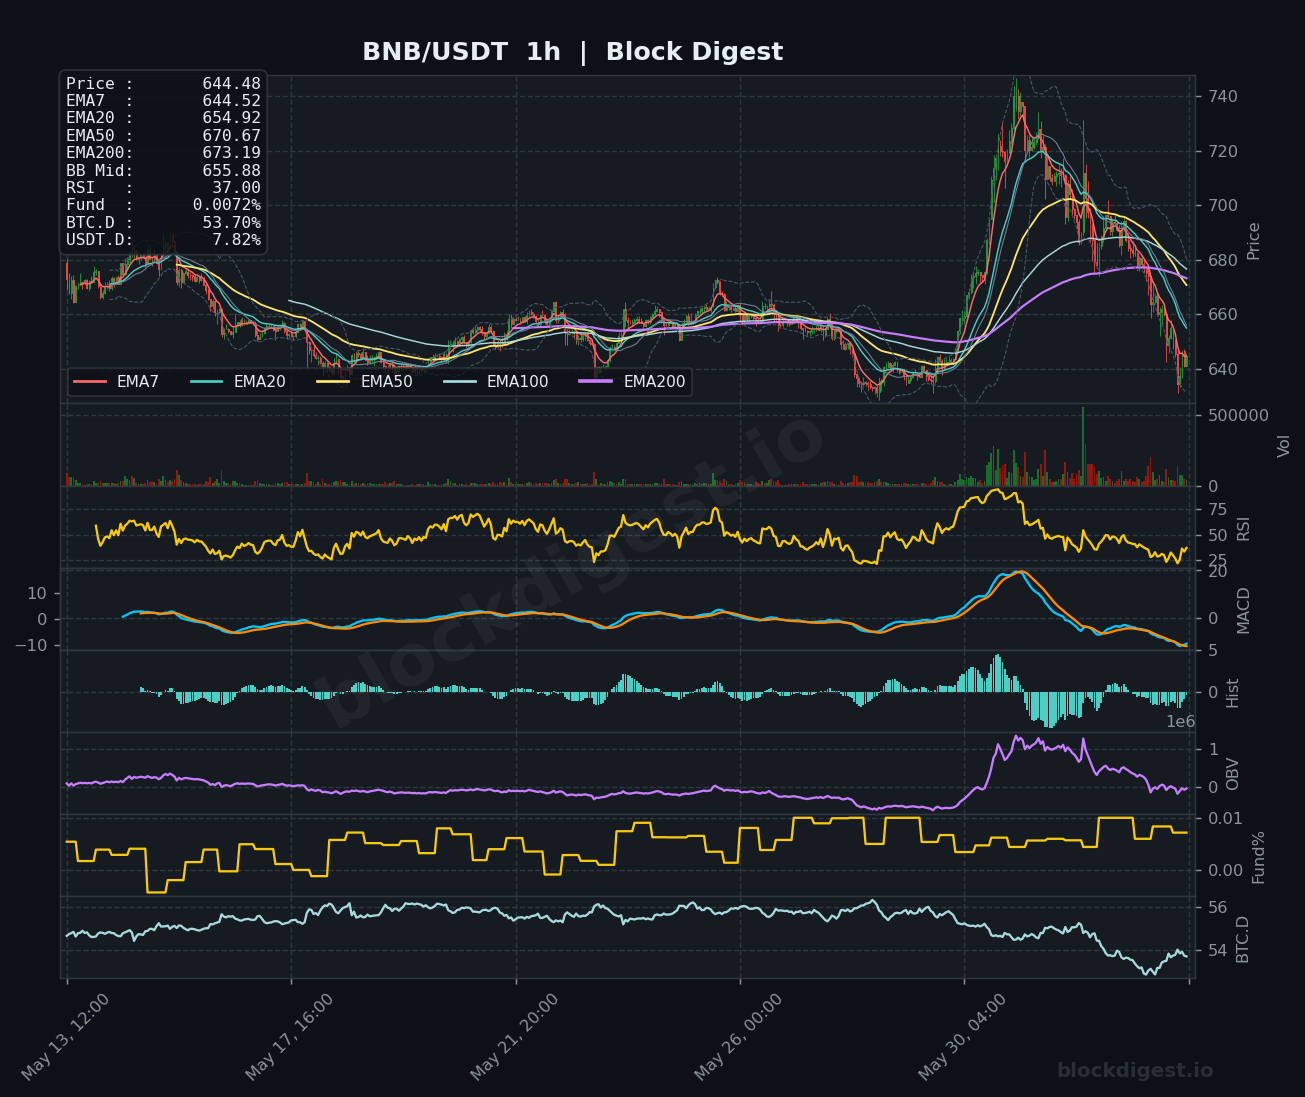Click the tallest green volume bar
Screen dimensions: 1305x1097
(x=1082, y=446)
